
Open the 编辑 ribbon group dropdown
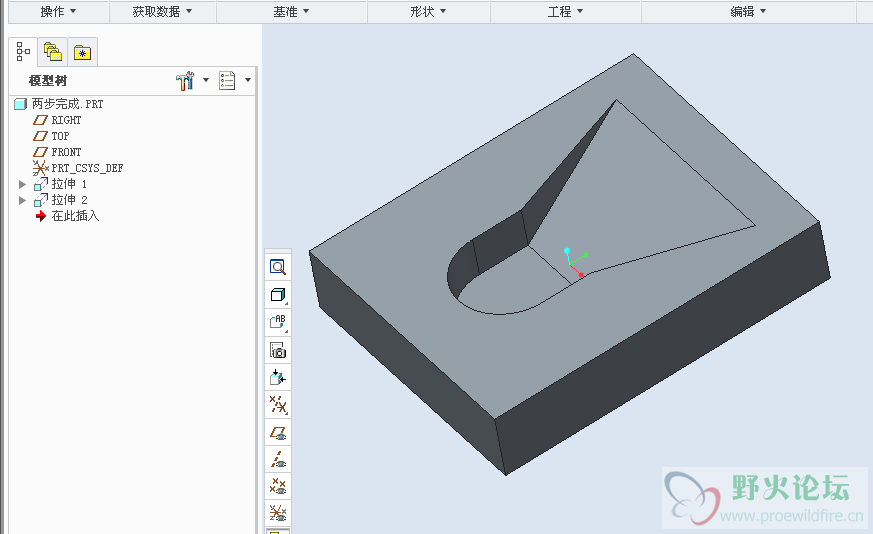748,12
